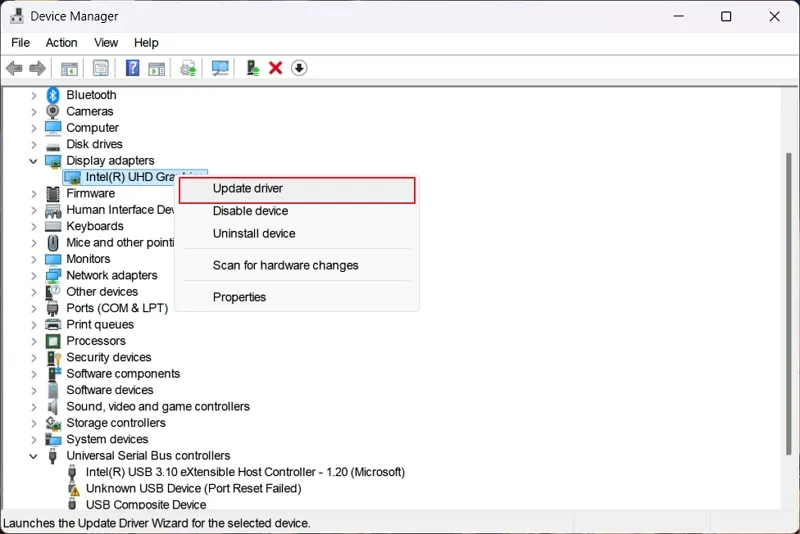Viewport: 800px width, 534px height.
Task: Click the Computer category icon
Action: (53, 128)
